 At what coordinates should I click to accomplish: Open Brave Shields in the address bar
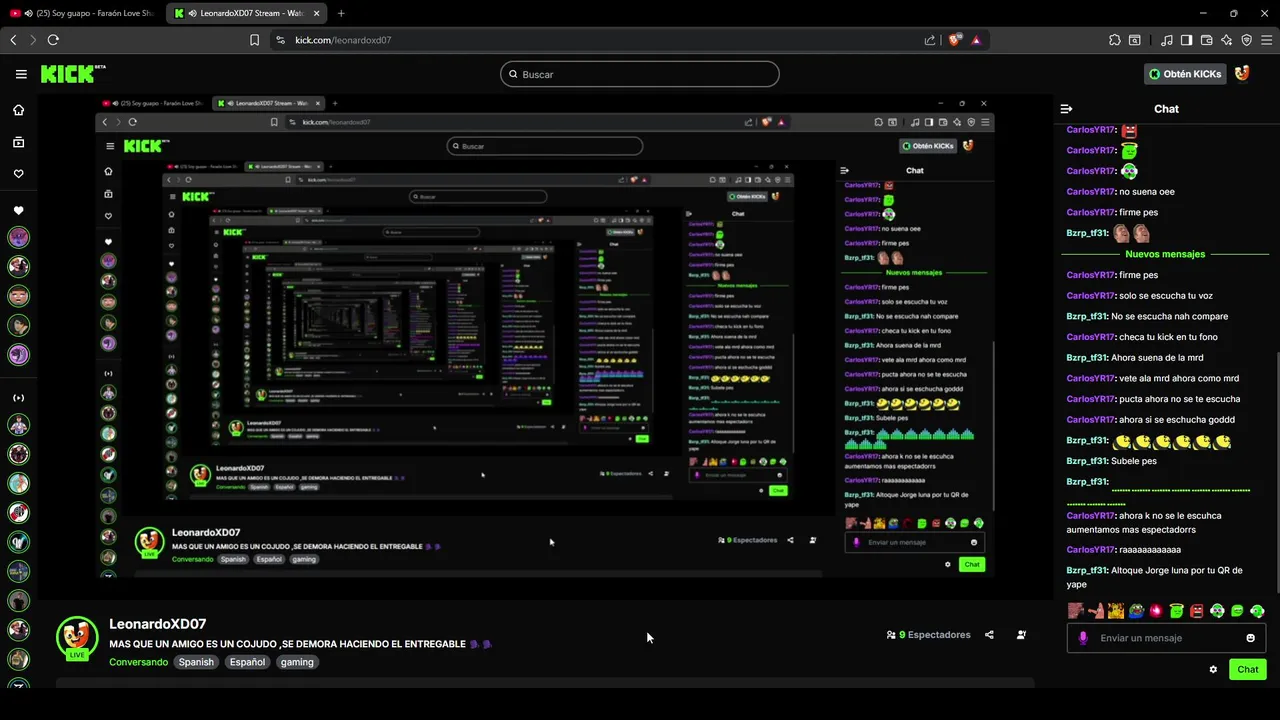point(954,40)
